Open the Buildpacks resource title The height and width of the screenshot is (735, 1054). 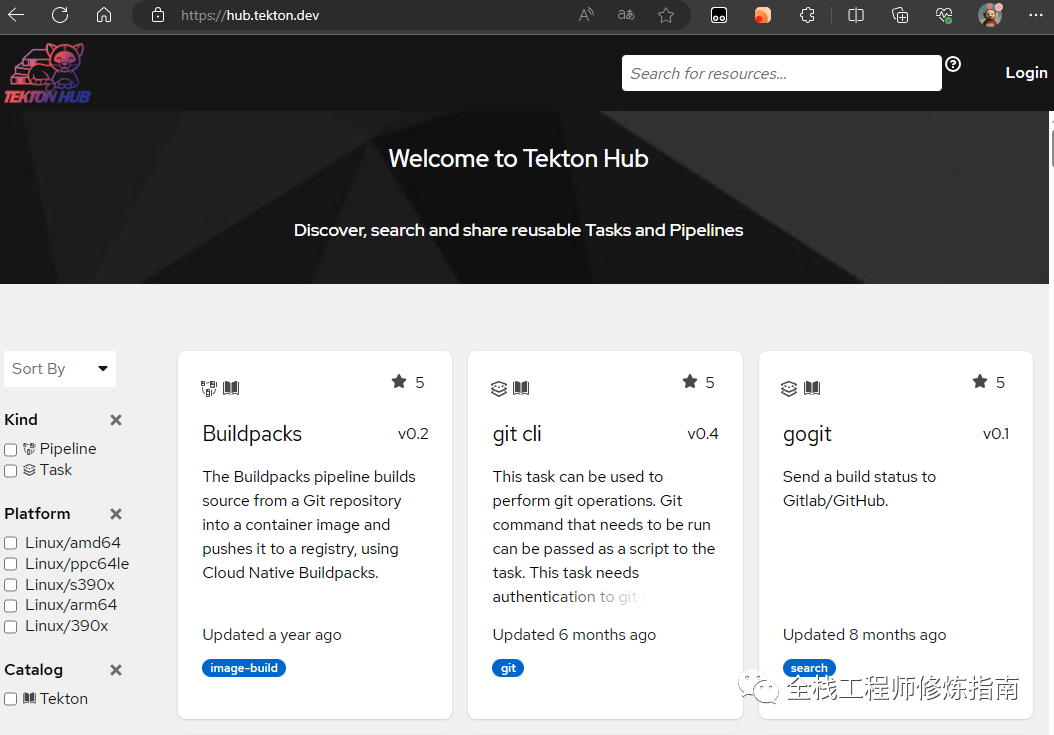click(252, 434)
